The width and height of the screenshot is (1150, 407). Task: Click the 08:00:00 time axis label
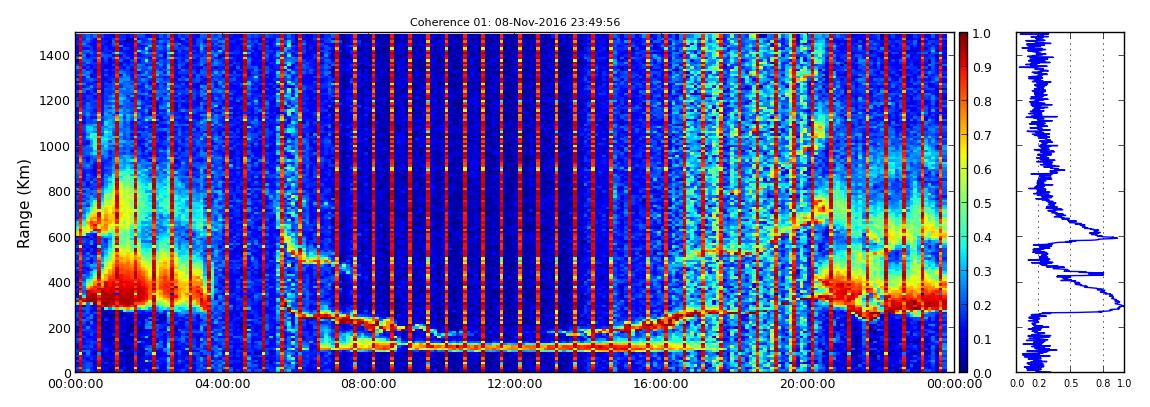tap(366, 384)
